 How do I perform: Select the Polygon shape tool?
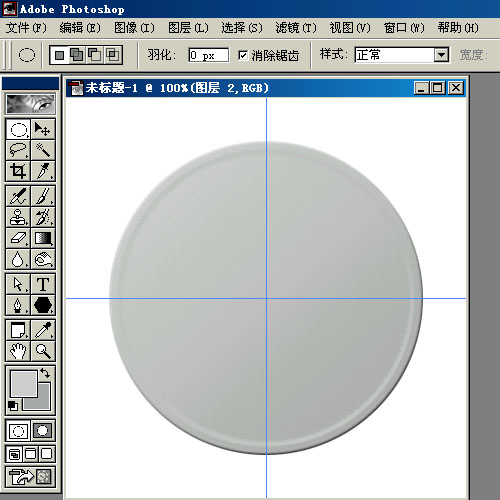coord(43,305)
